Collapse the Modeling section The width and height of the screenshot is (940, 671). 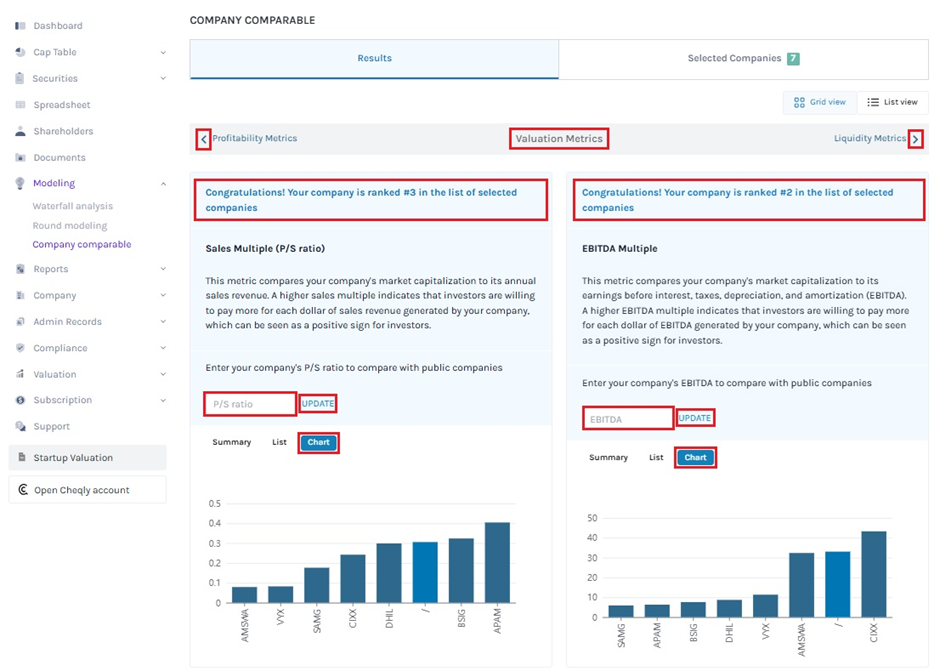click(163, 184)
